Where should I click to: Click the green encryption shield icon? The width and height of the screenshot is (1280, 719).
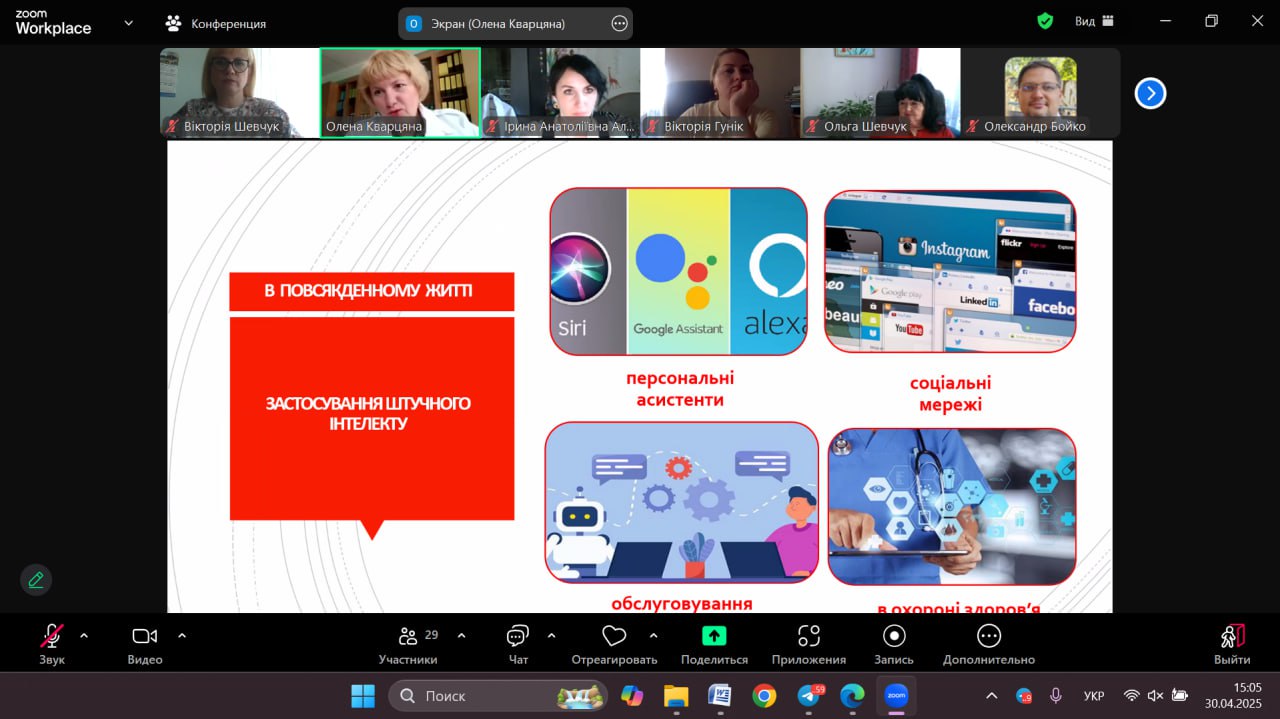pyautogui.click(x=1045, y=21)
